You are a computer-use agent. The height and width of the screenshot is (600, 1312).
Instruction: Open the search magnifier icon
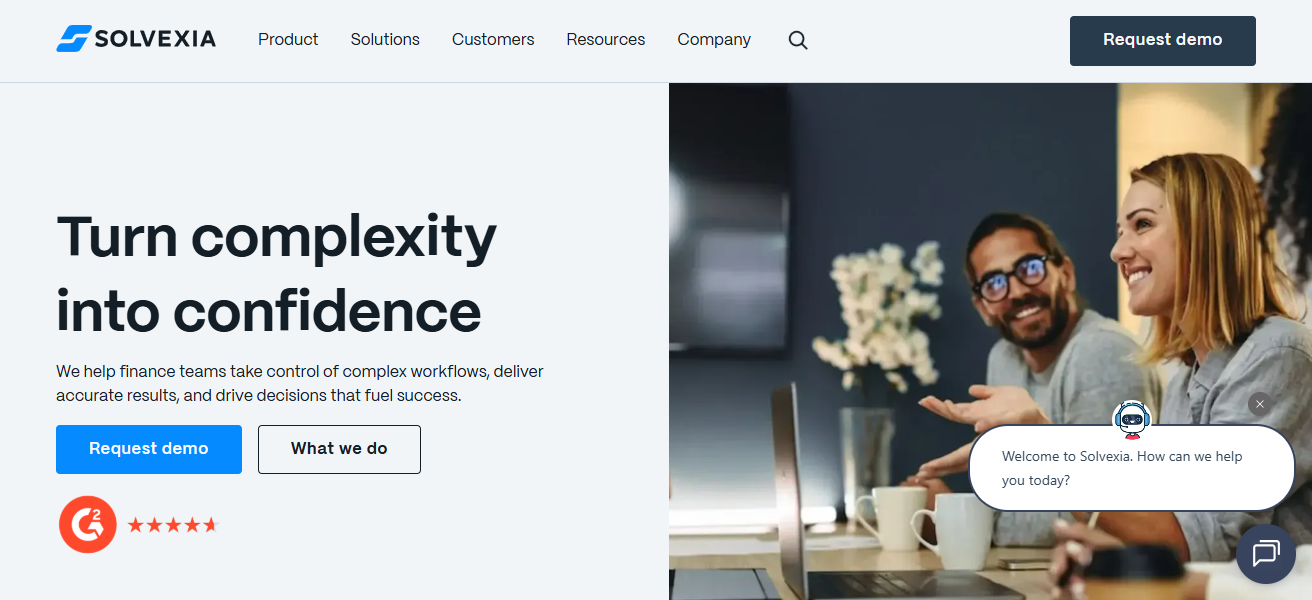[798, 40]
